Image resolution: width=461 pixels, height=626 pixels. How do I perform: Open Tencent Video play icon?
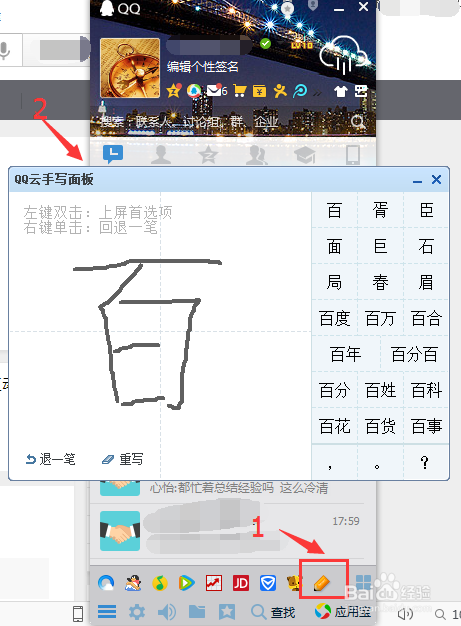186,583
